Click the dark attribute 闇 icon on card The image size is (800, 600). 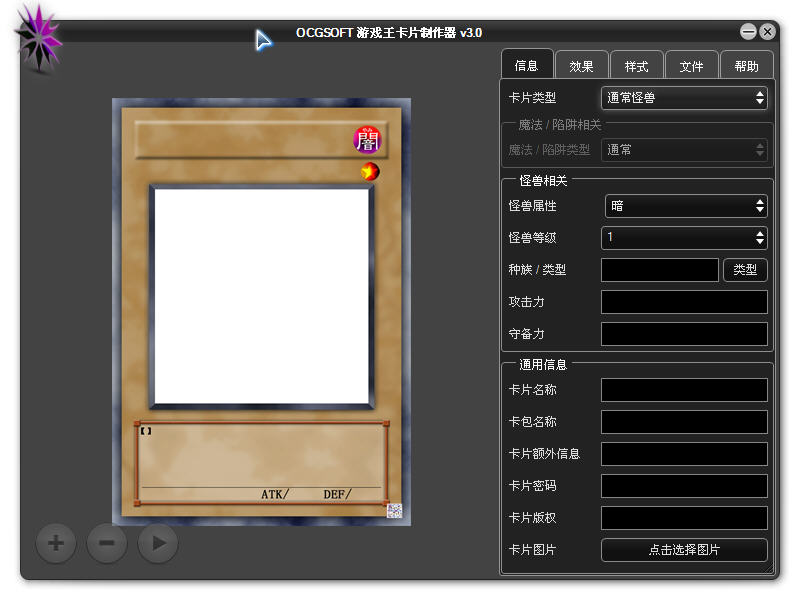[x=367, y=140]
